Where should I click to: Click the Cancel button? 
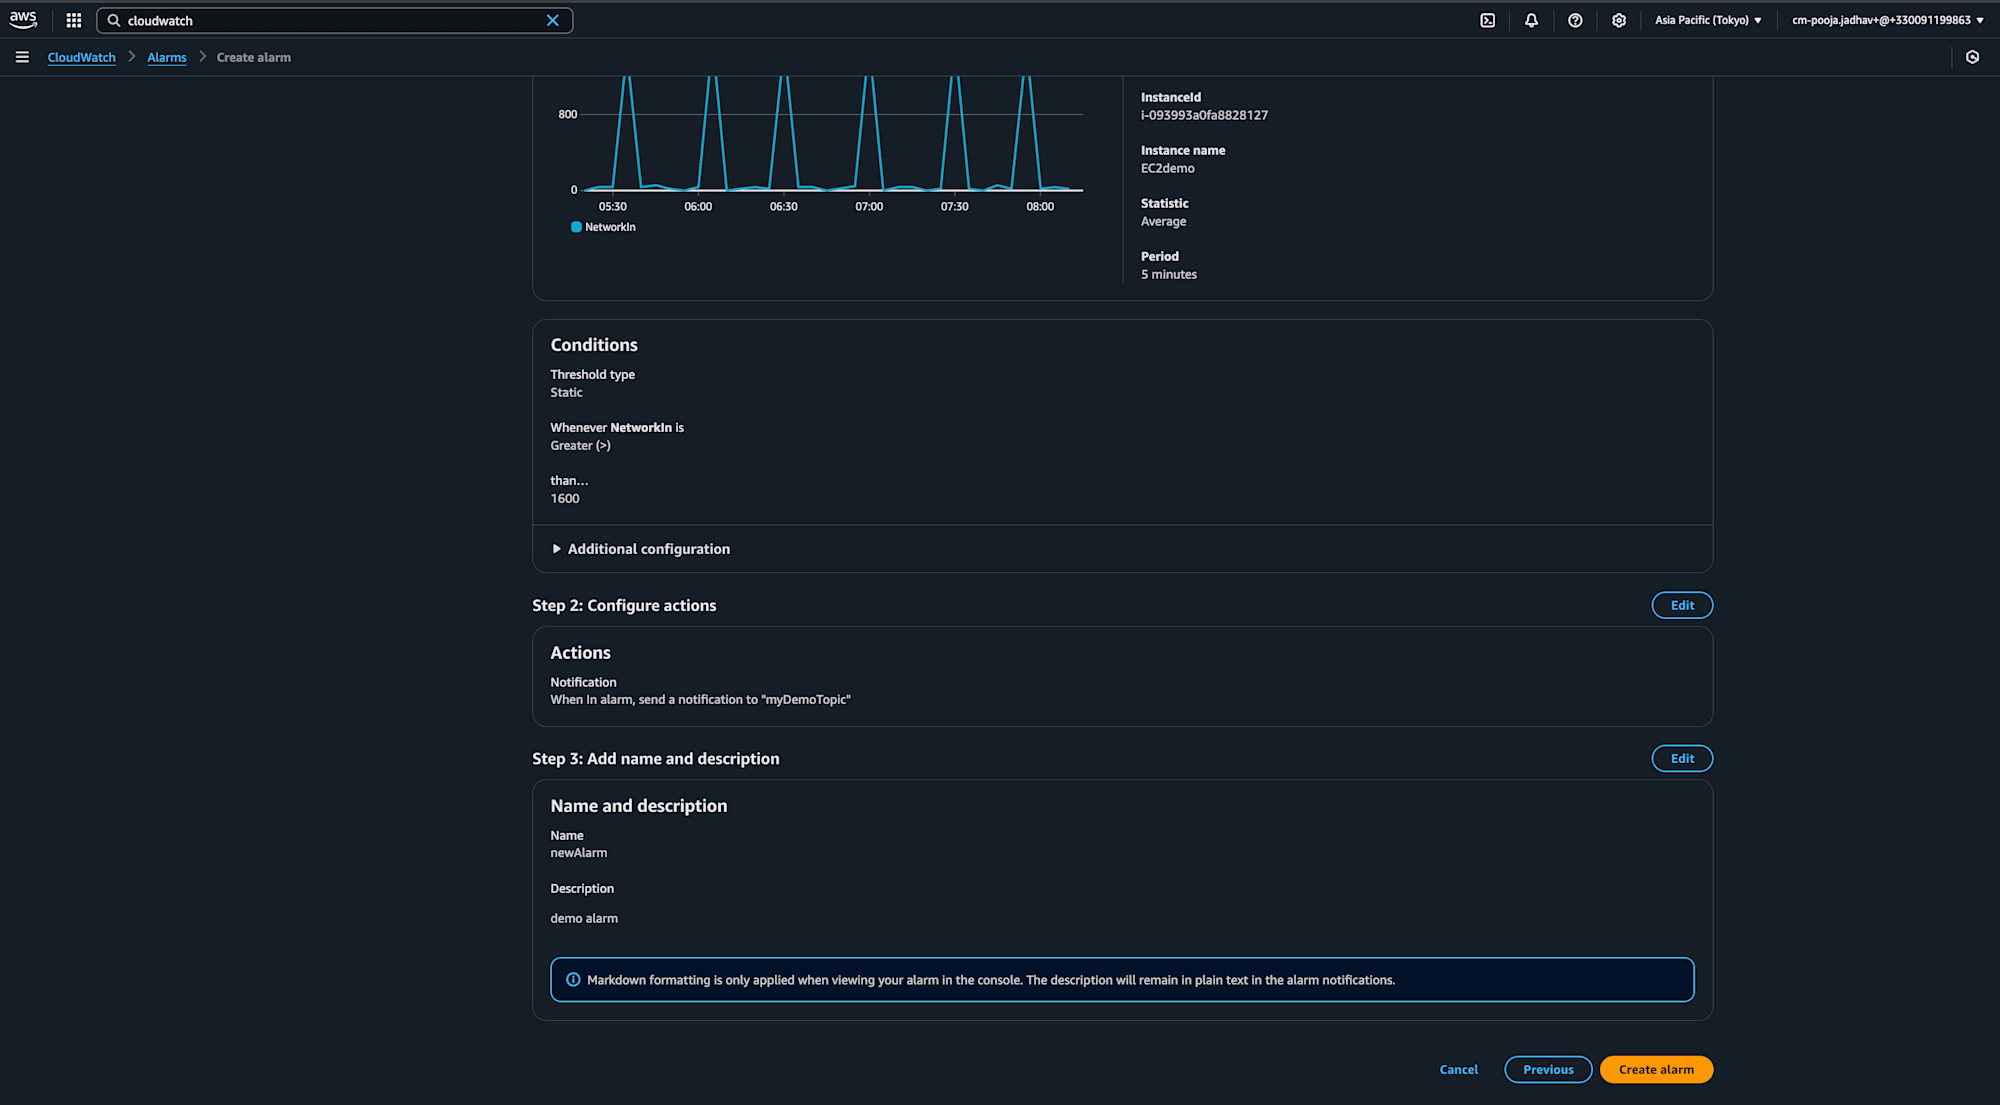[1459, 1068]
